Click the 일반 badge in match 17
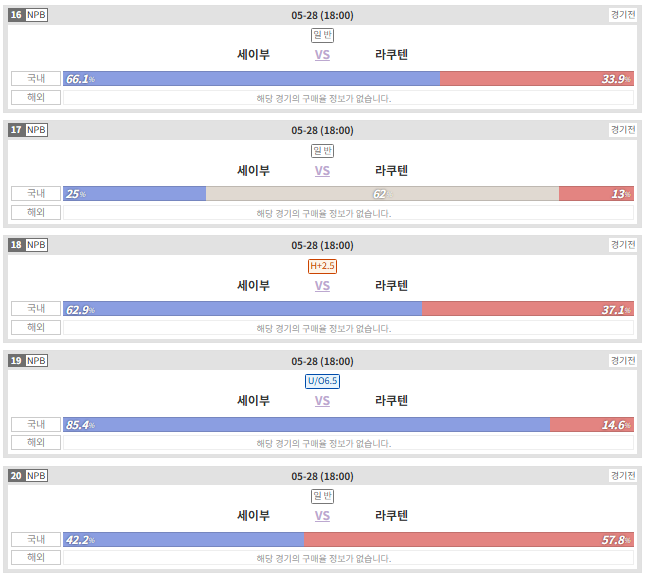 (x=322, y=151)
